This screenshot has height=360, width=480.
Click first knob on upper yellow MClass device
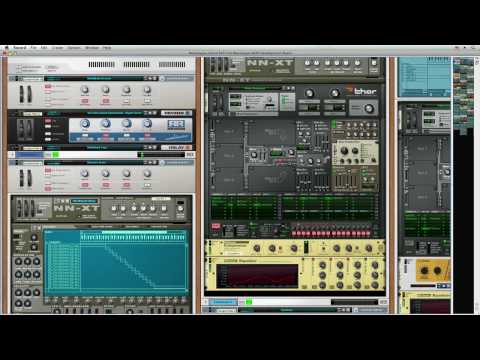tap(257, 248)
